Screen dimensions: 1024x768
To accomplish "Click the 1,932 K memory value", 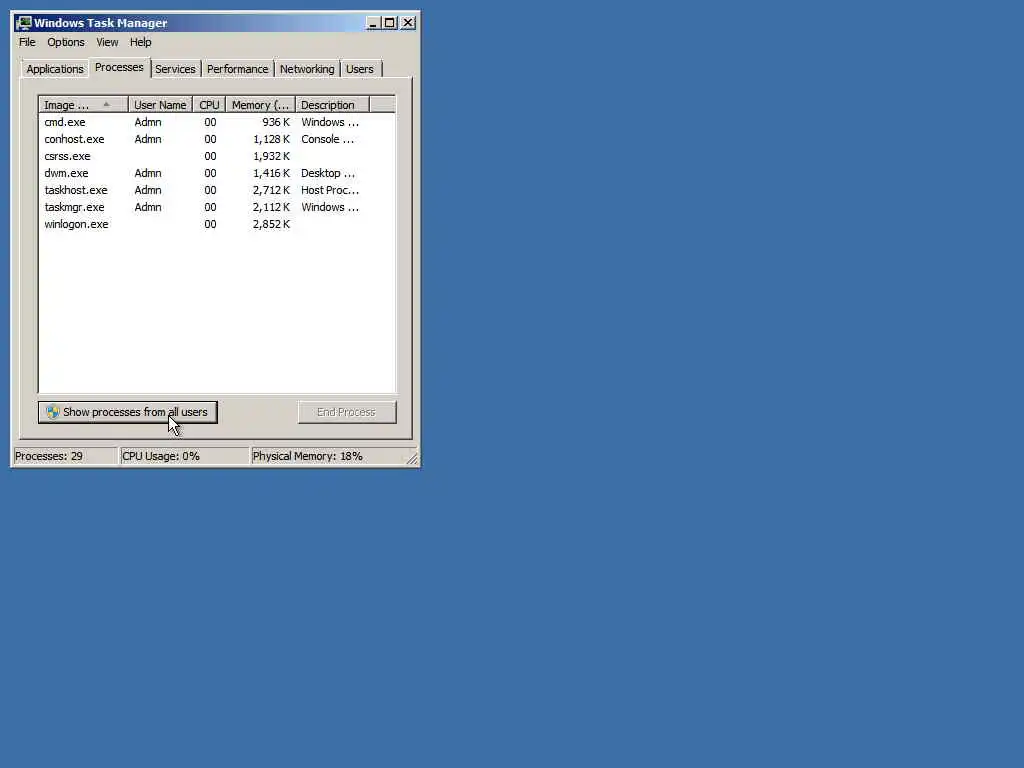I will (x=271, y=156).
